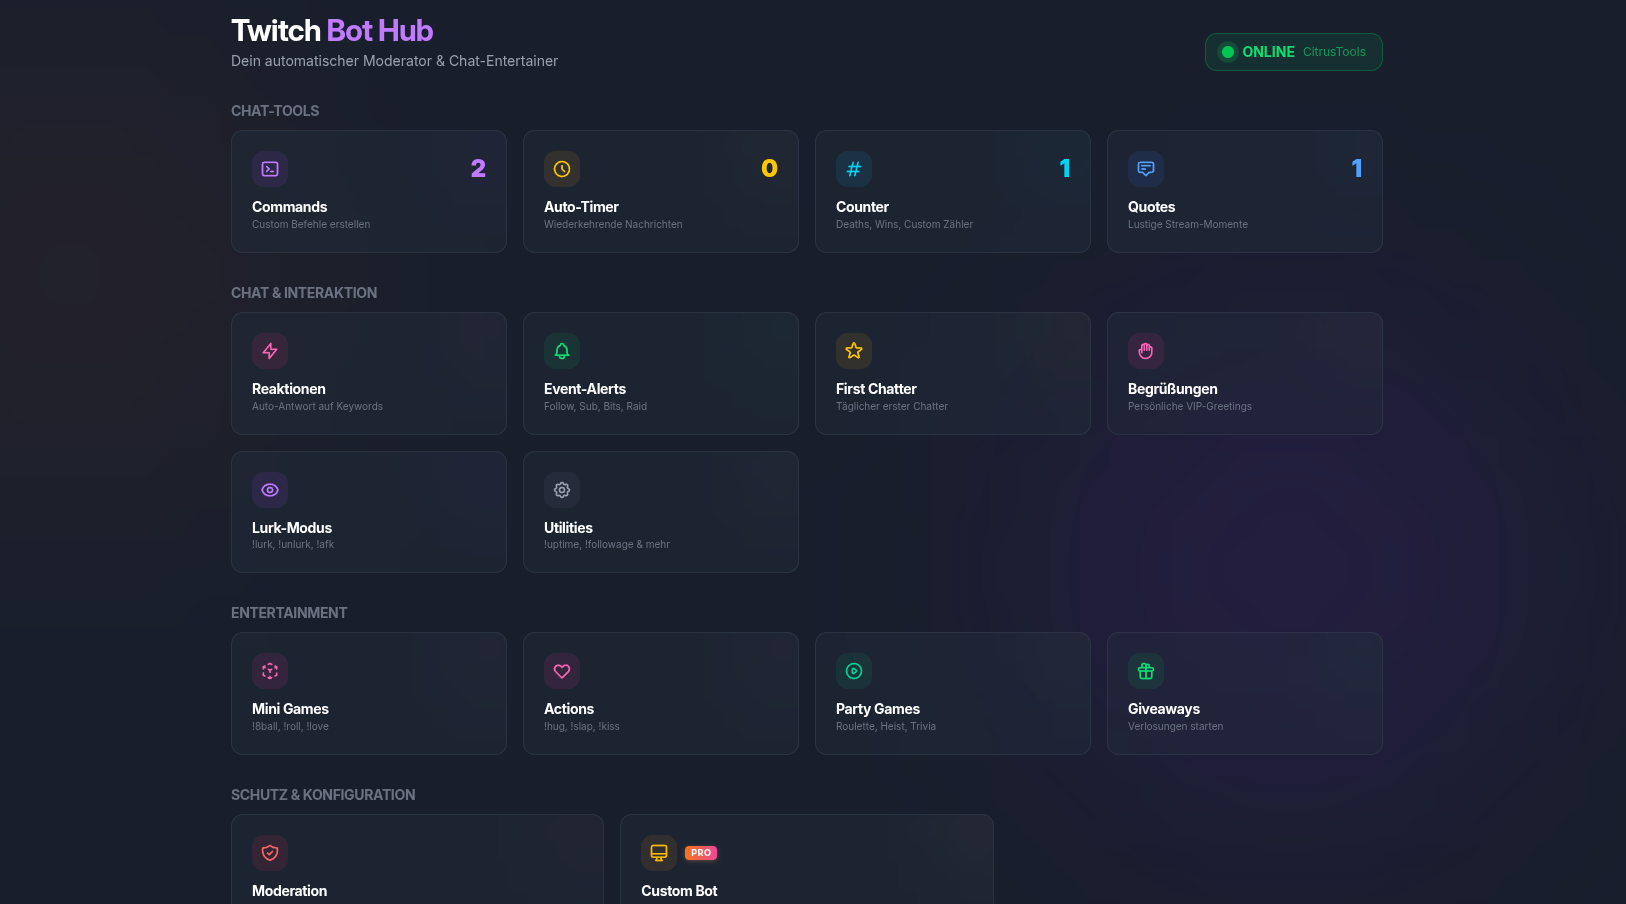The height and width of the screenshot is (904, 1626).
Task: Click the hashtag icon for Counter
Action: pos(854,169)
